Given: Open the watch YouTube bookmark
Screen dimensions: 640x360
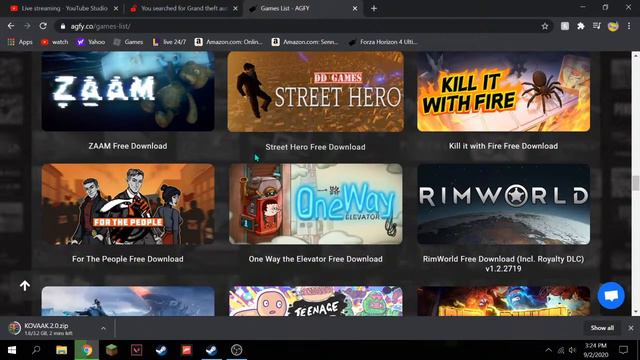Looking at the screenshot, I should (x=54, y=42).
